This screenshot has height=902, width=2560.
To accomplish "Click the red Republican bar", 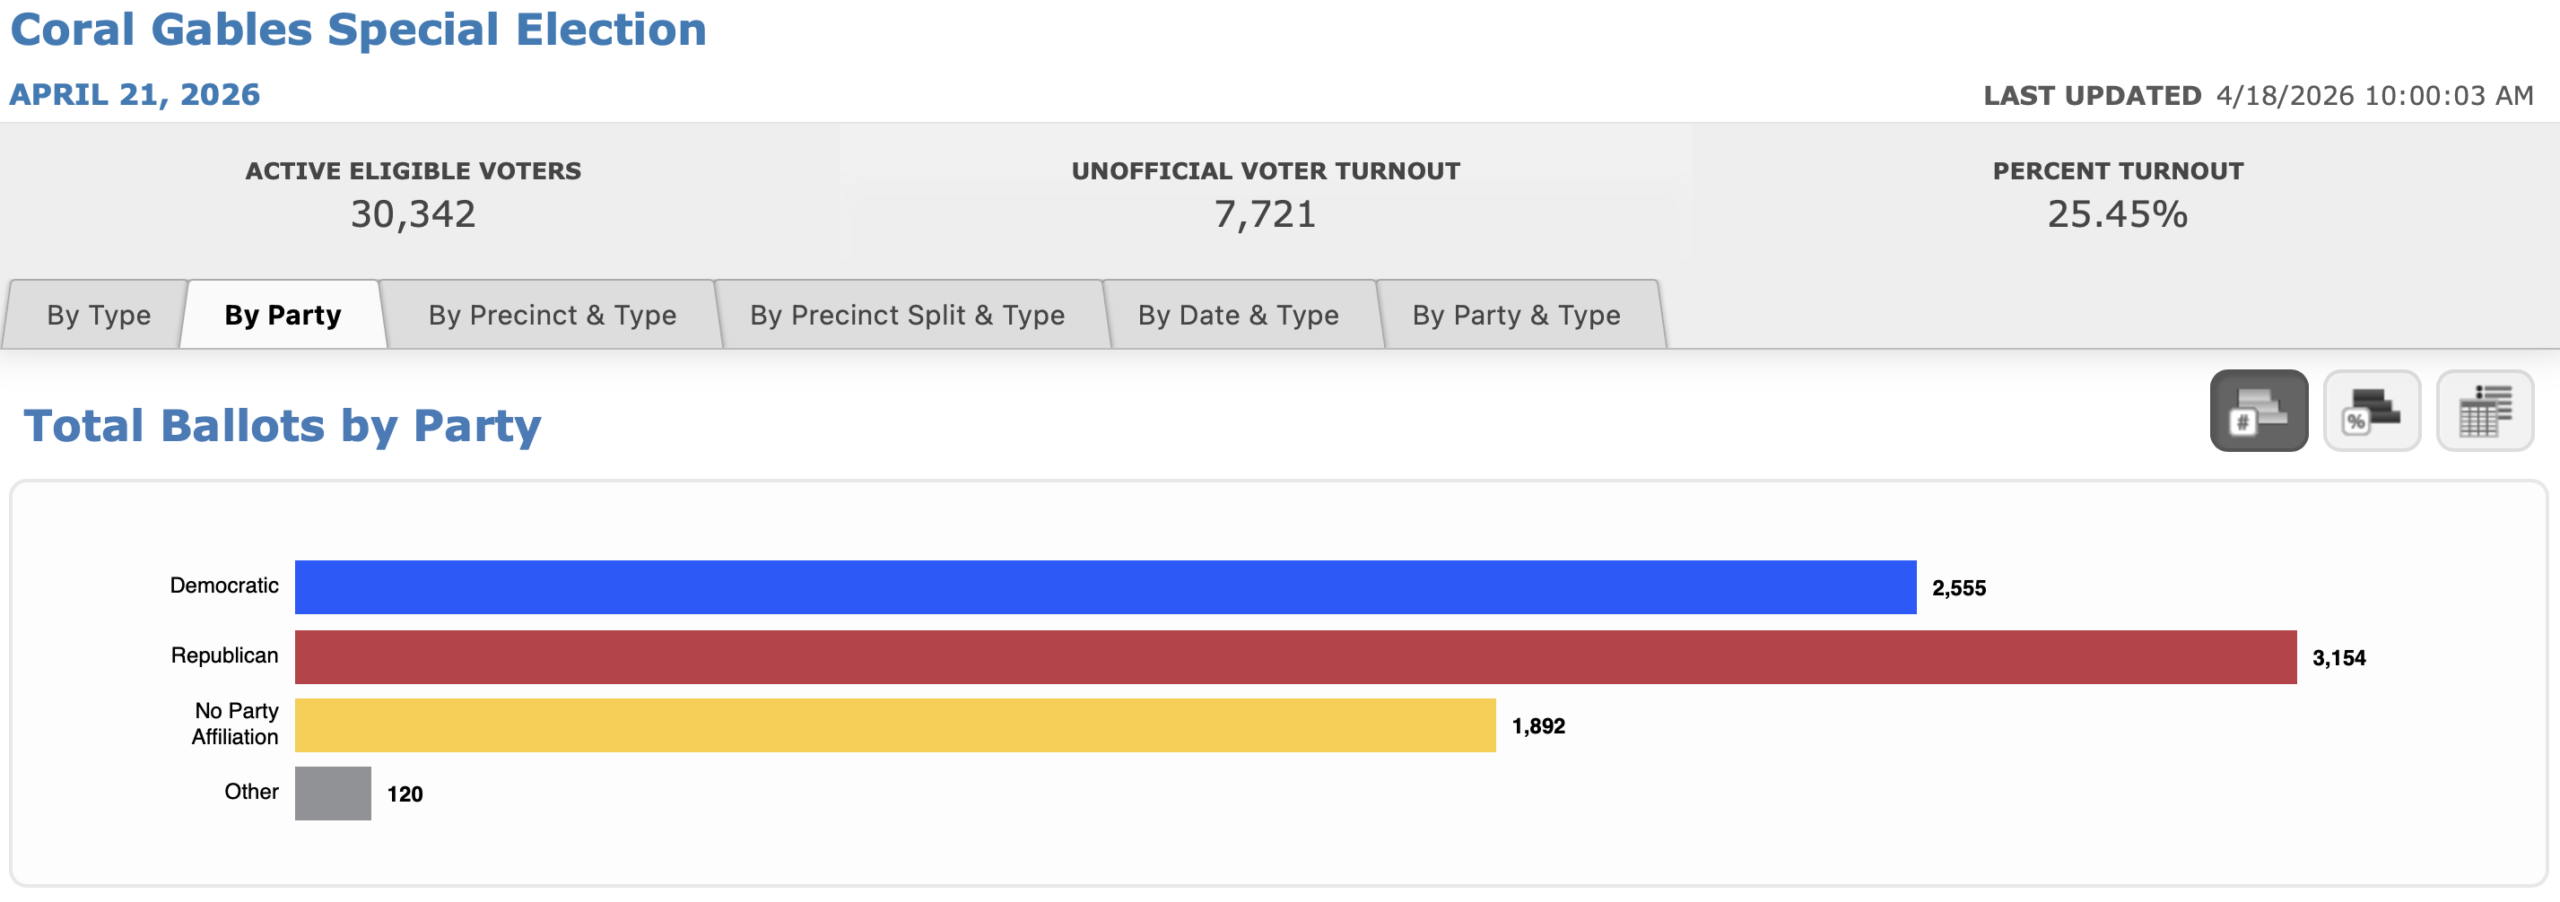I will (x=1295, y=657).
